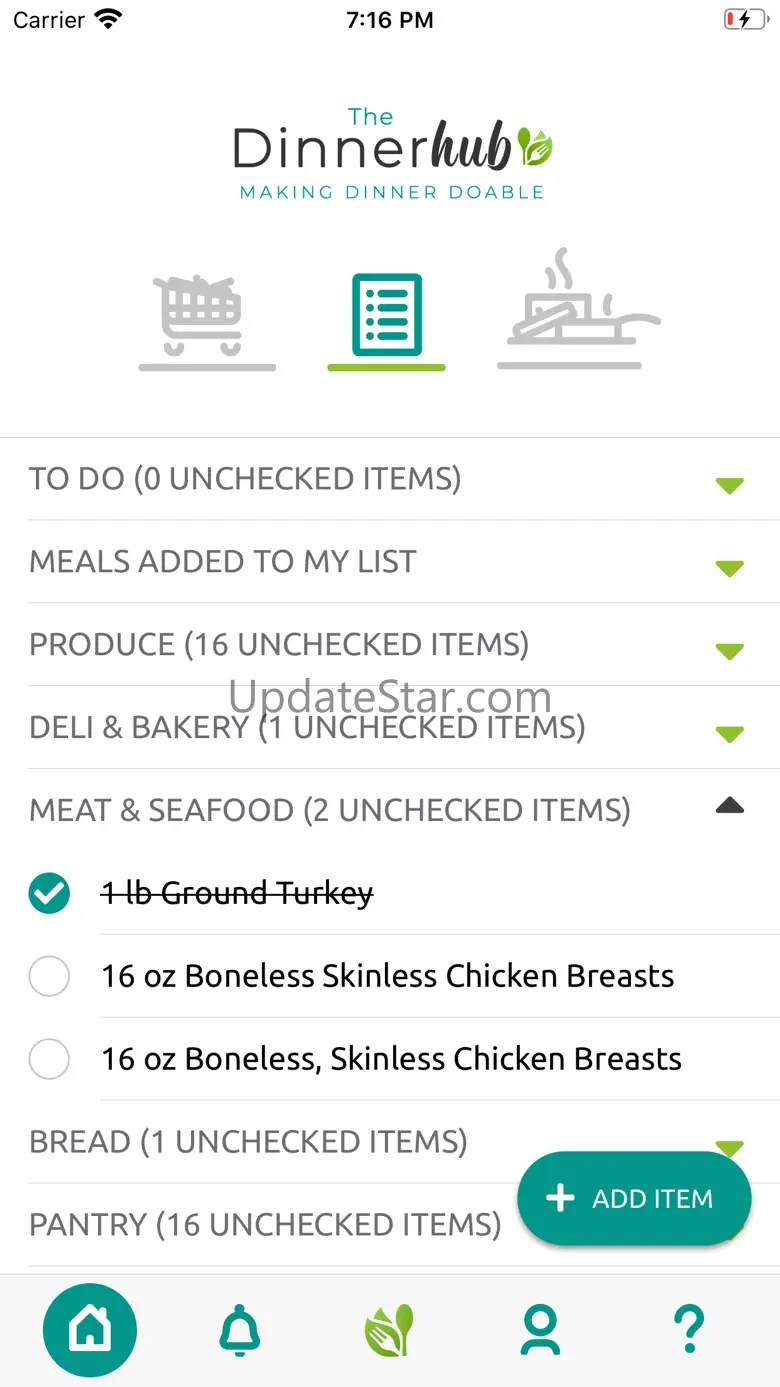
Task: Check 16 oz Boneless Skinless Chicken Breasts
Action: pyautogui.click(x=50, y=976)
